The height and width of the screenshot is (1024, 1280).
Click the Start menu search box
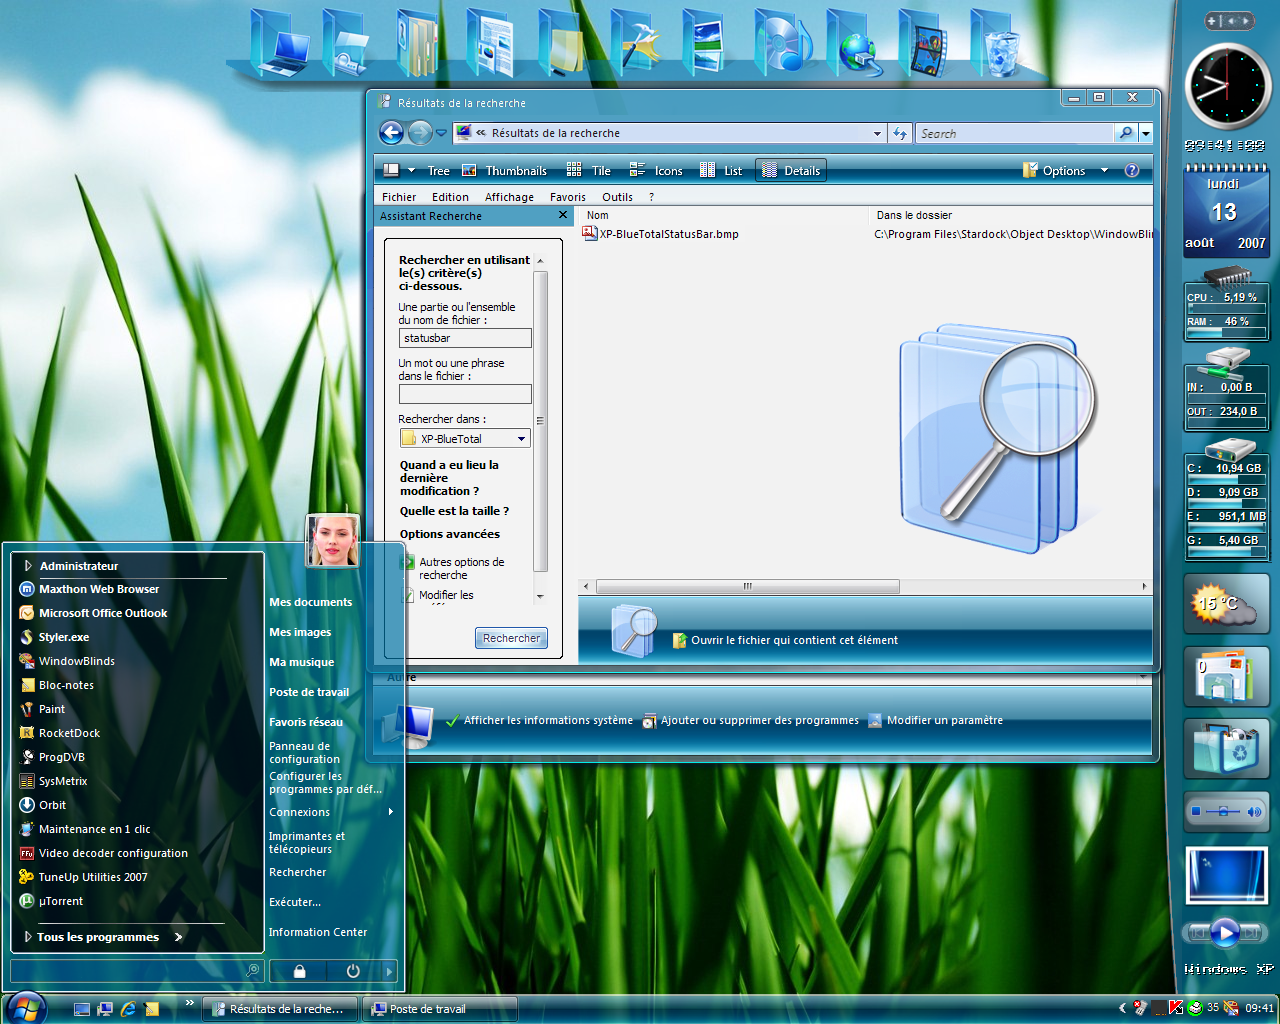pos(136,970)
